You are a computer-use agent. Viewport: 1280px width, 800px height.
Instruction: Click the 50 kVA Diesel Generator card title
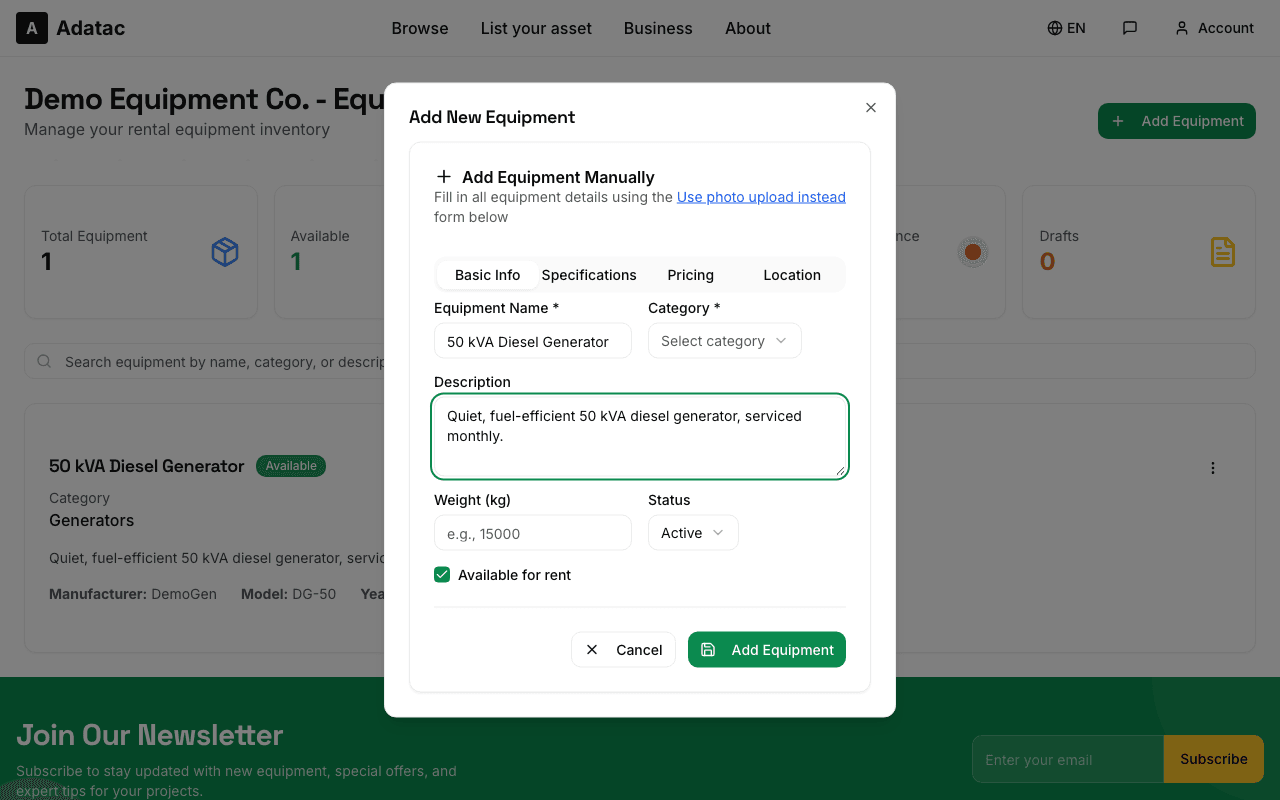pos(146,466)
